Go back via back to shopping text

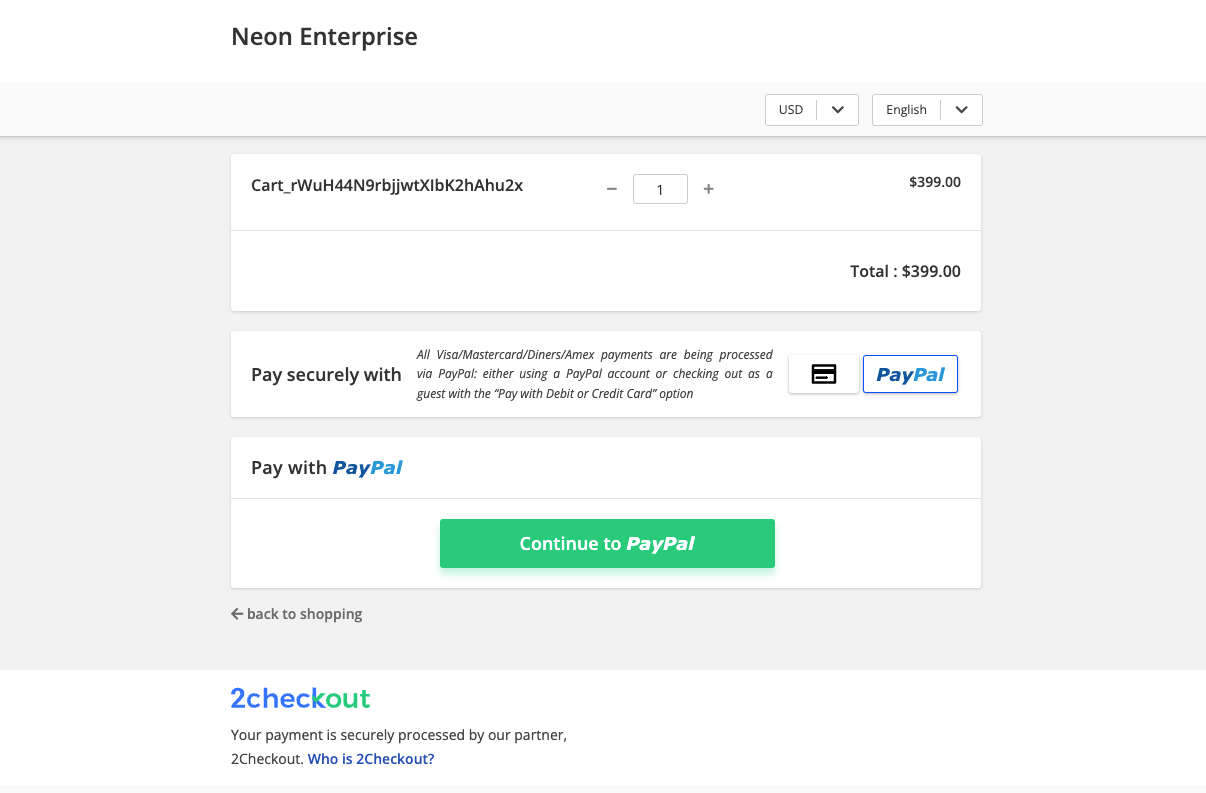tap(304, 614)
